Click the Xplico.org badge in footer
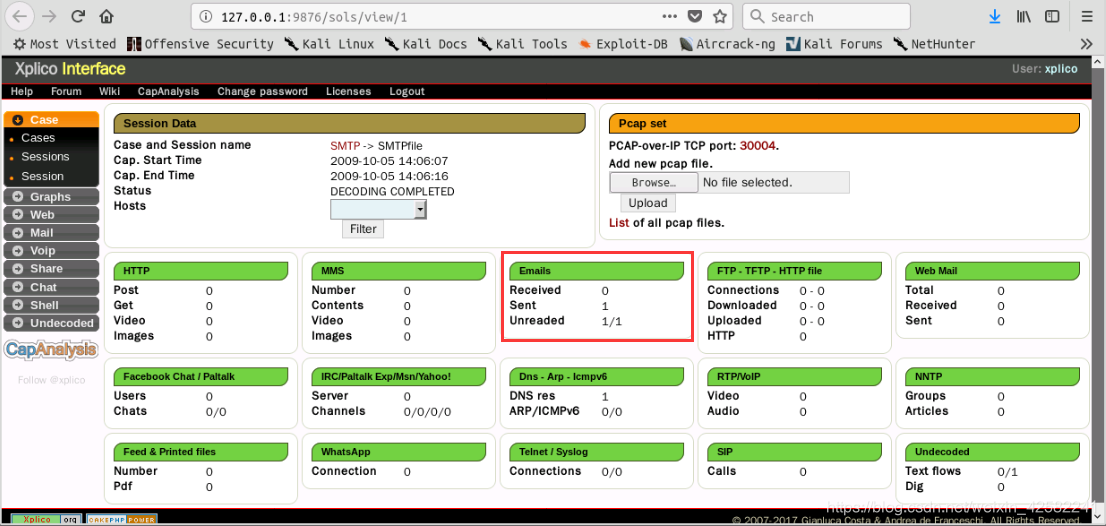Image resolution: width=1106 pixels, height=526 pixels. [46, 520]
